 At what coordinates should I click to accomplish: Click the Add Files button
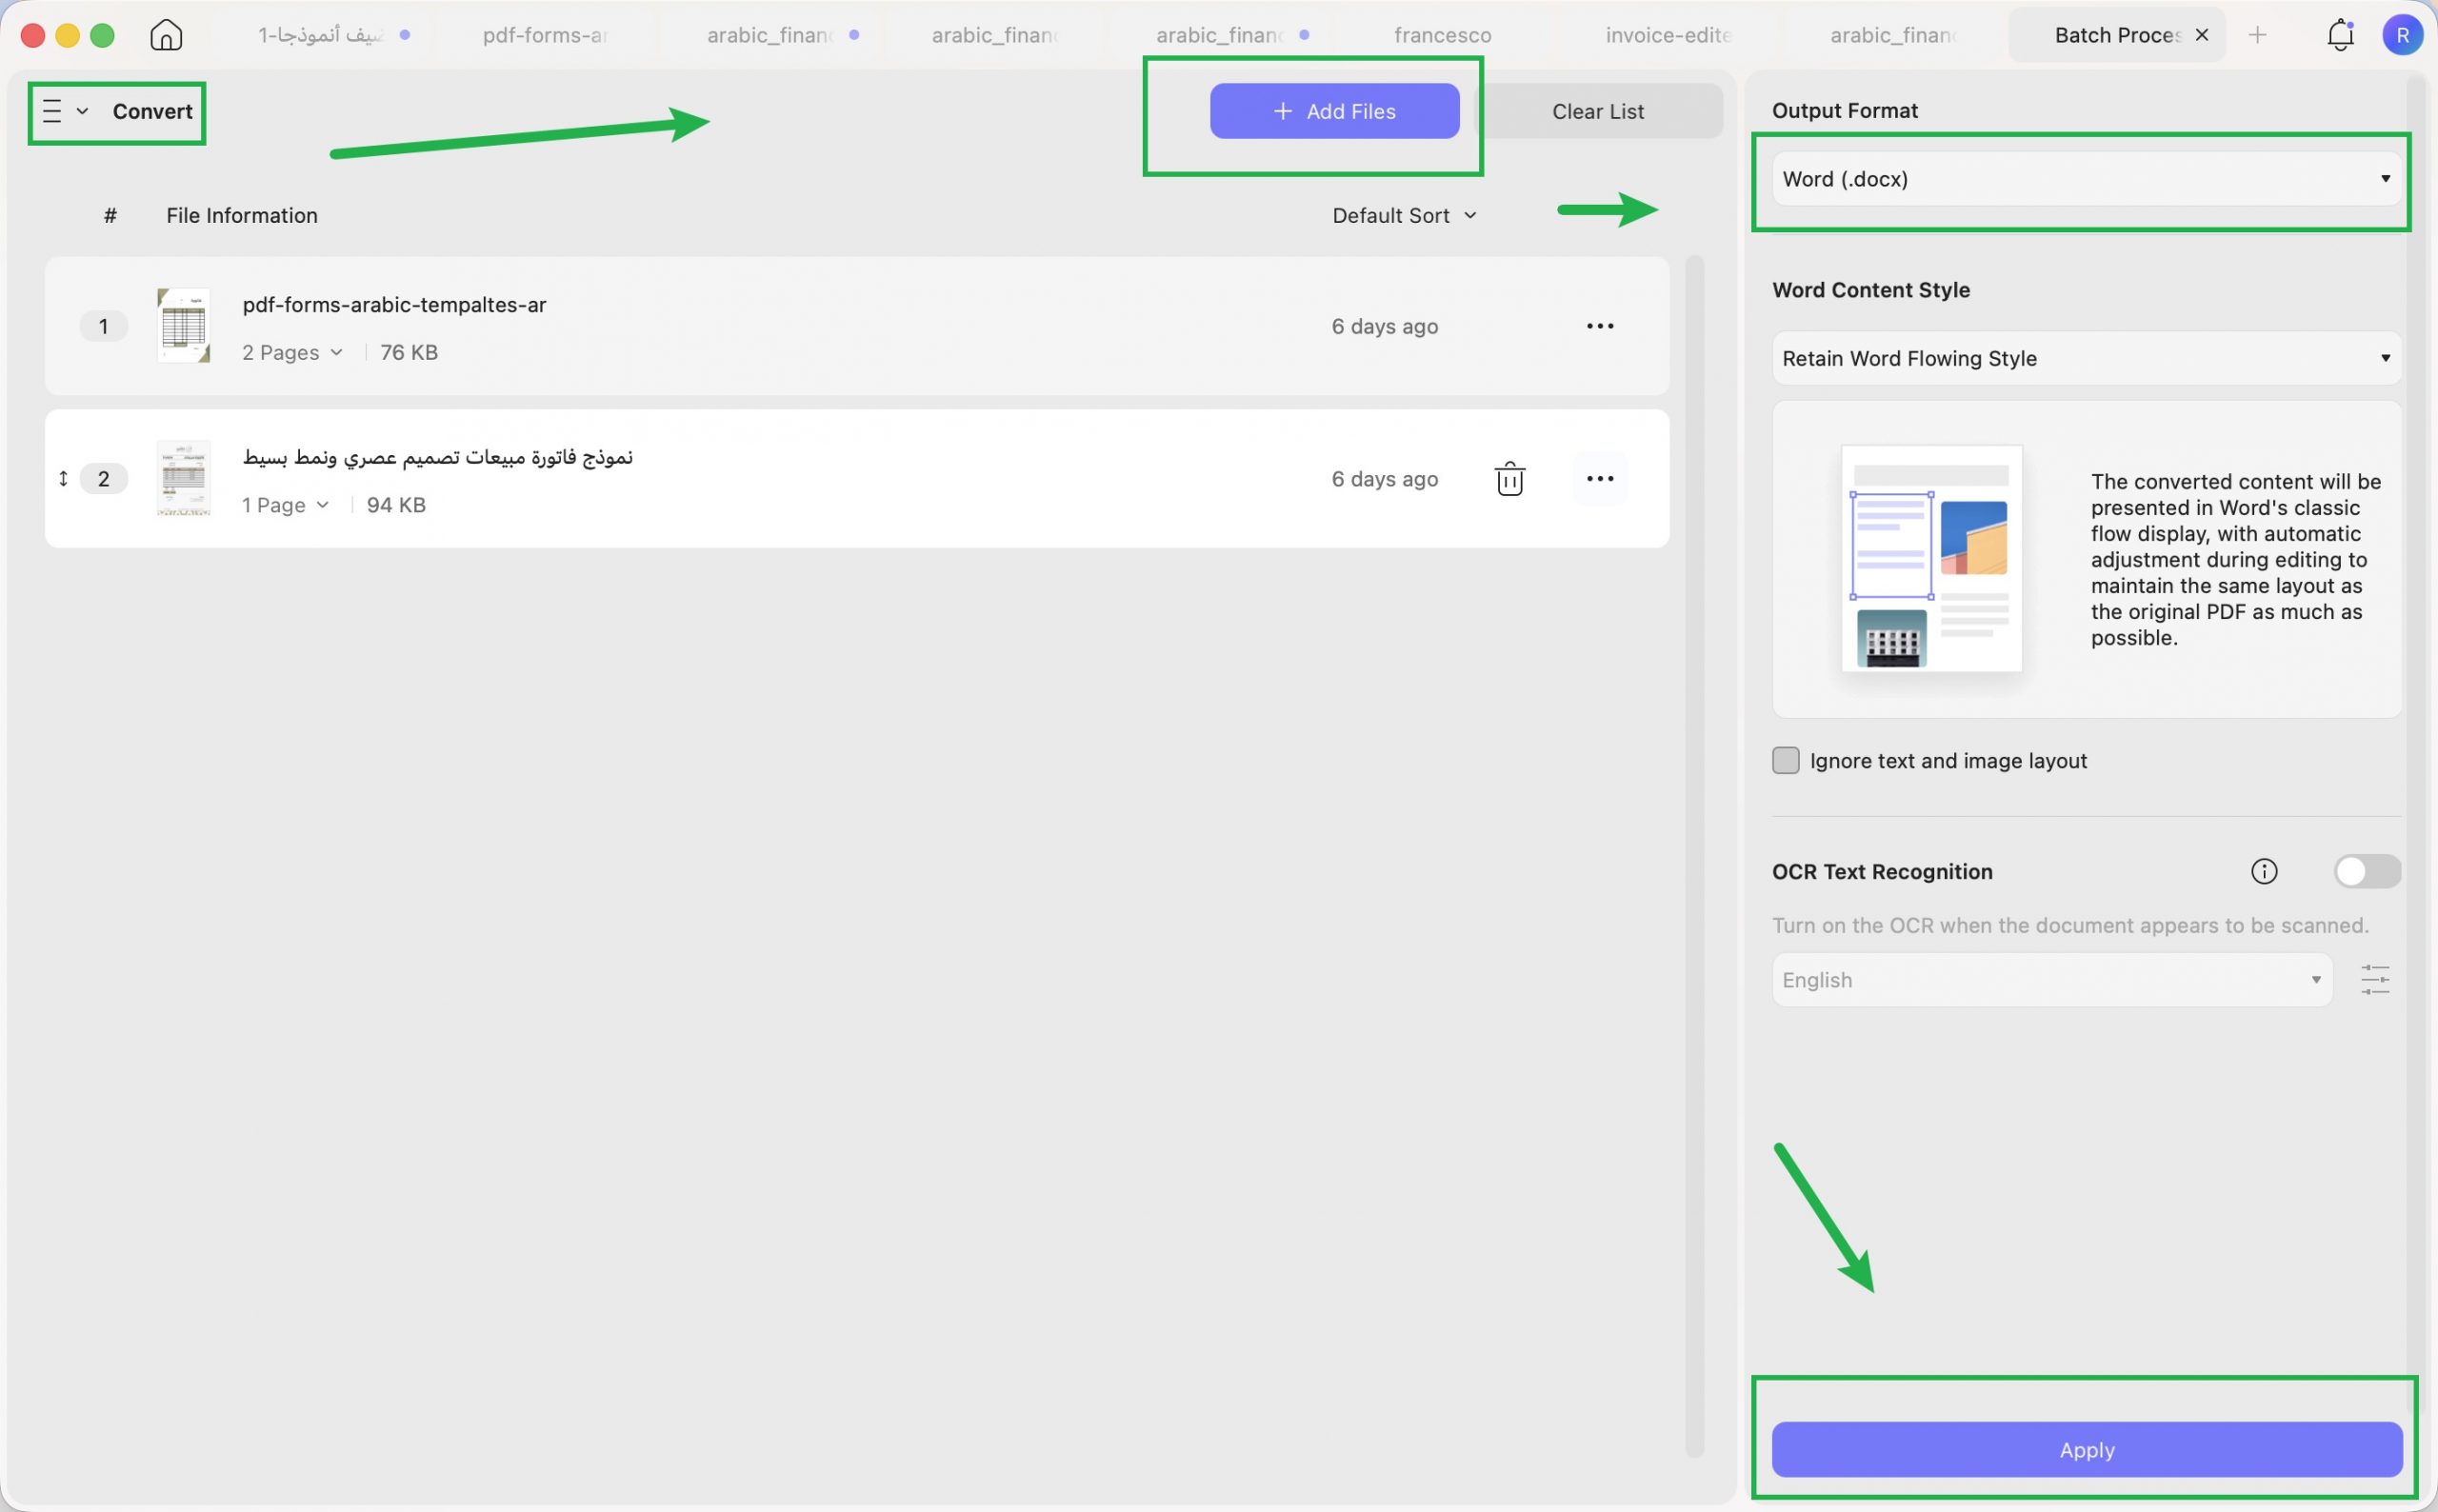click(x=1334, y=111)
